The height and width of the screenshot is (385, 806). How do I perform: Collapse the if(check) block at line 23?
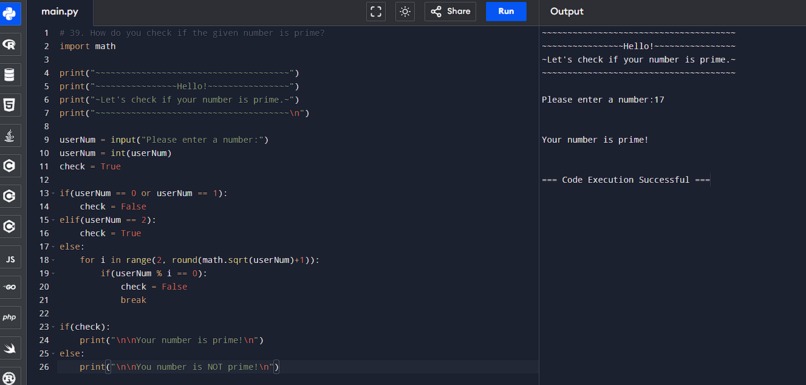[x=53, y=327]
